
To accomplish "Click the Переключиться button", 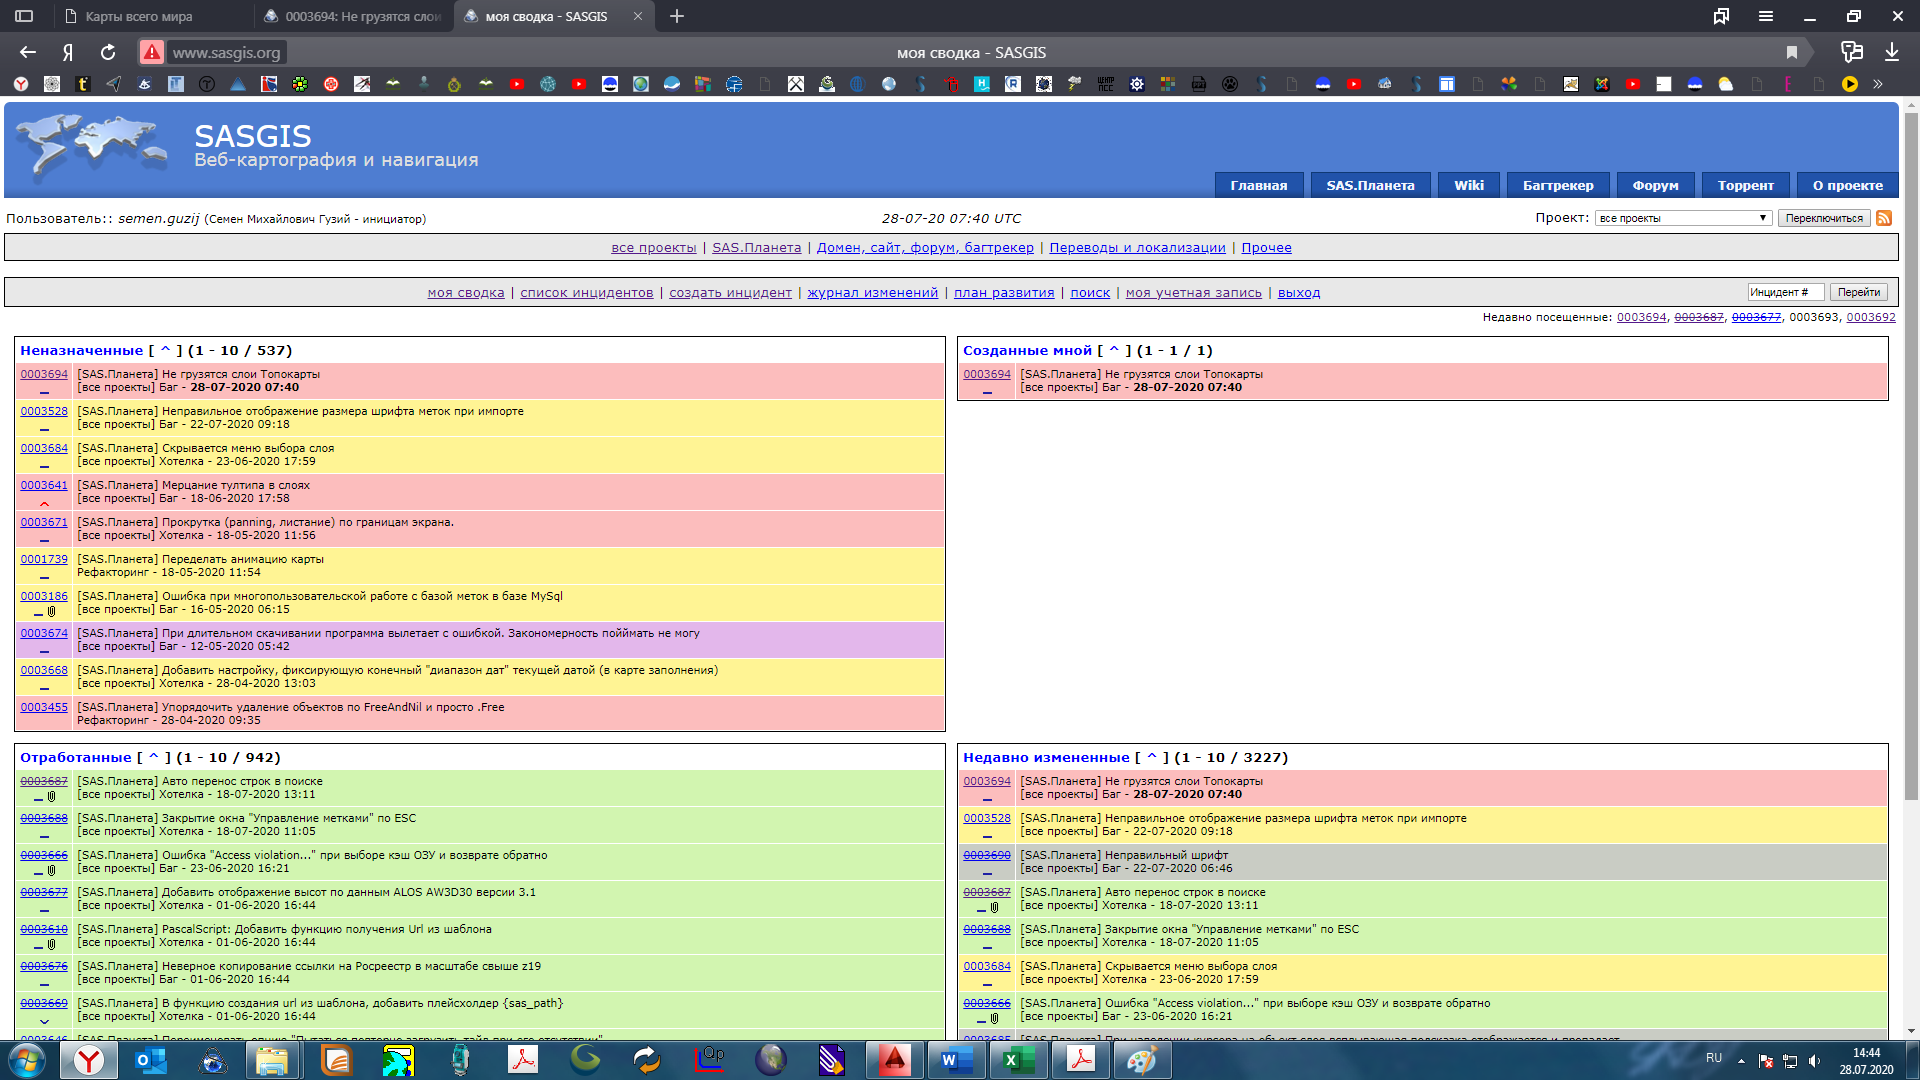I will point(1824,218).
